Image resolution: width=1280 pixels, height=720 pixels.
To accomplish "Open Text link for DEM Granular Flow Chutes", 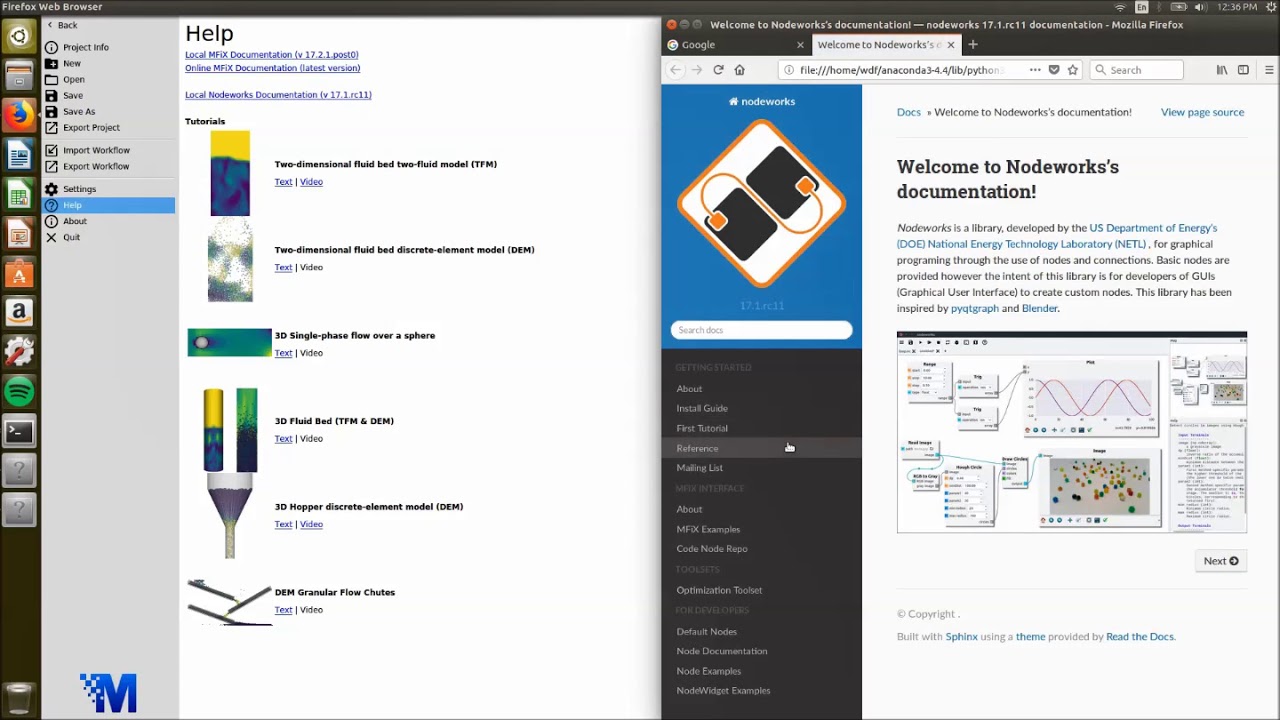I will (283, 610).
